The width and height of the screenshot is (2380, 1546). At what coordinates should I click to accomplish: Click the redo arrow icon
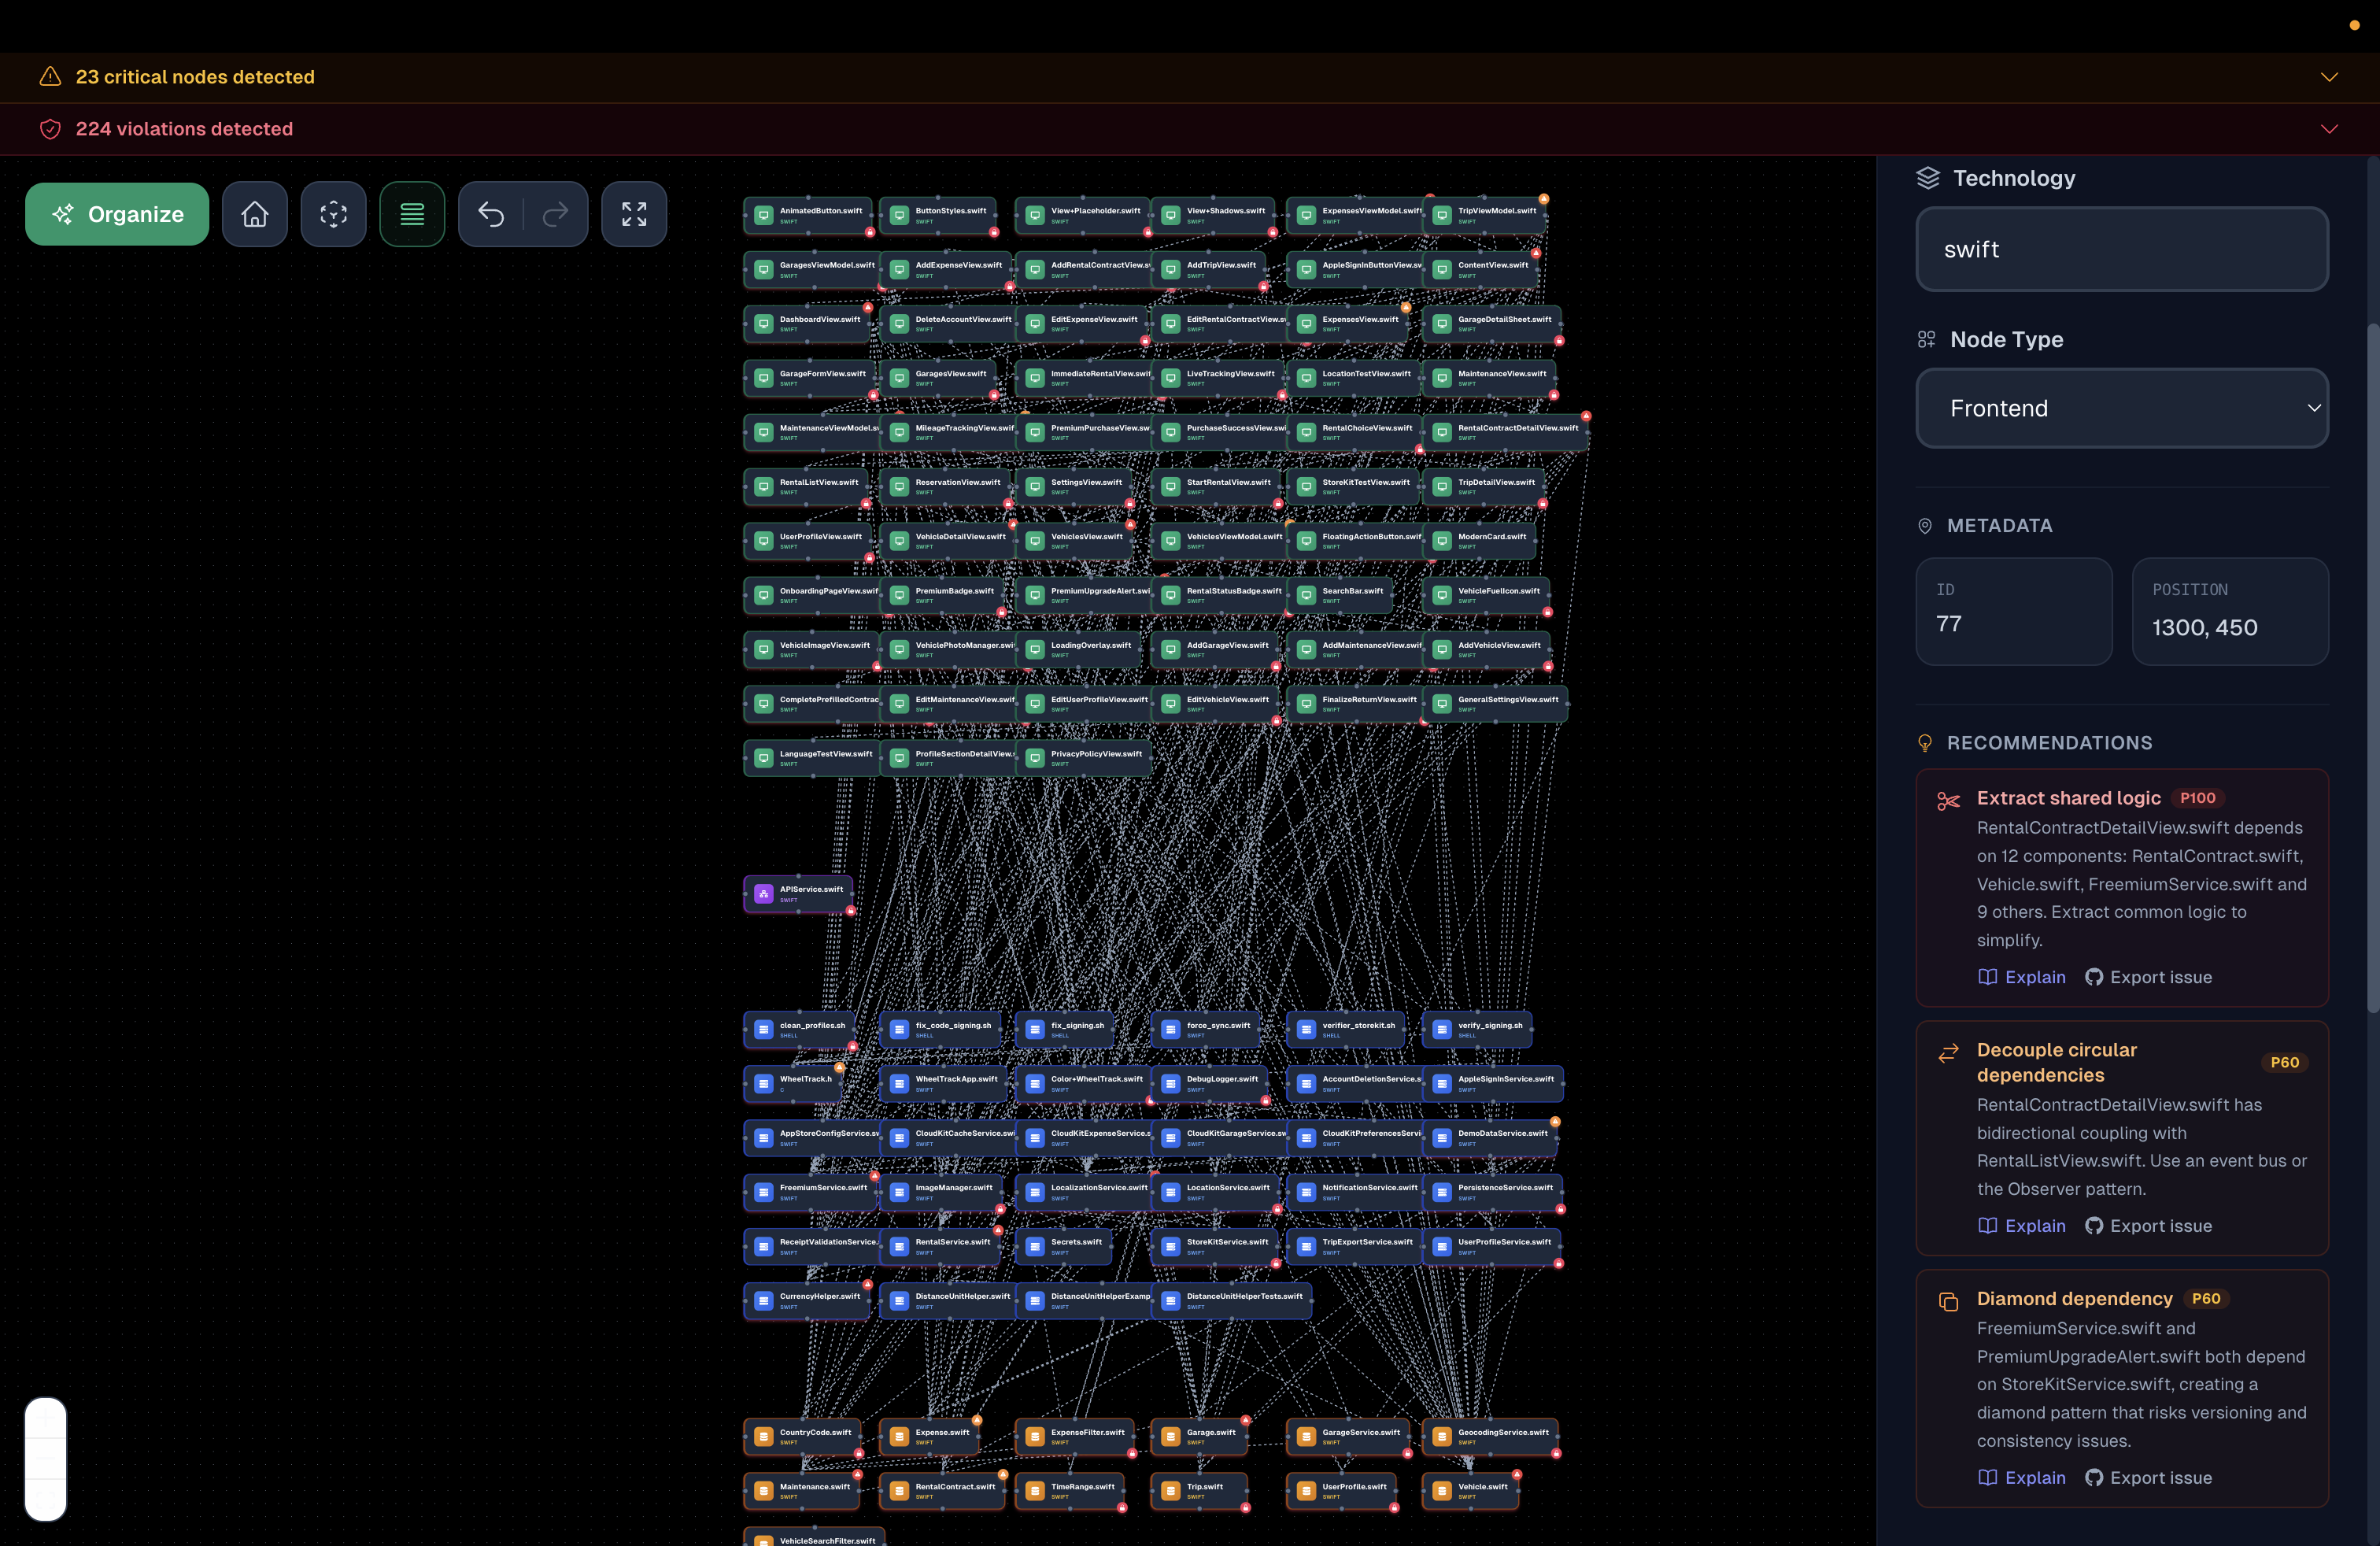(555, 214)
